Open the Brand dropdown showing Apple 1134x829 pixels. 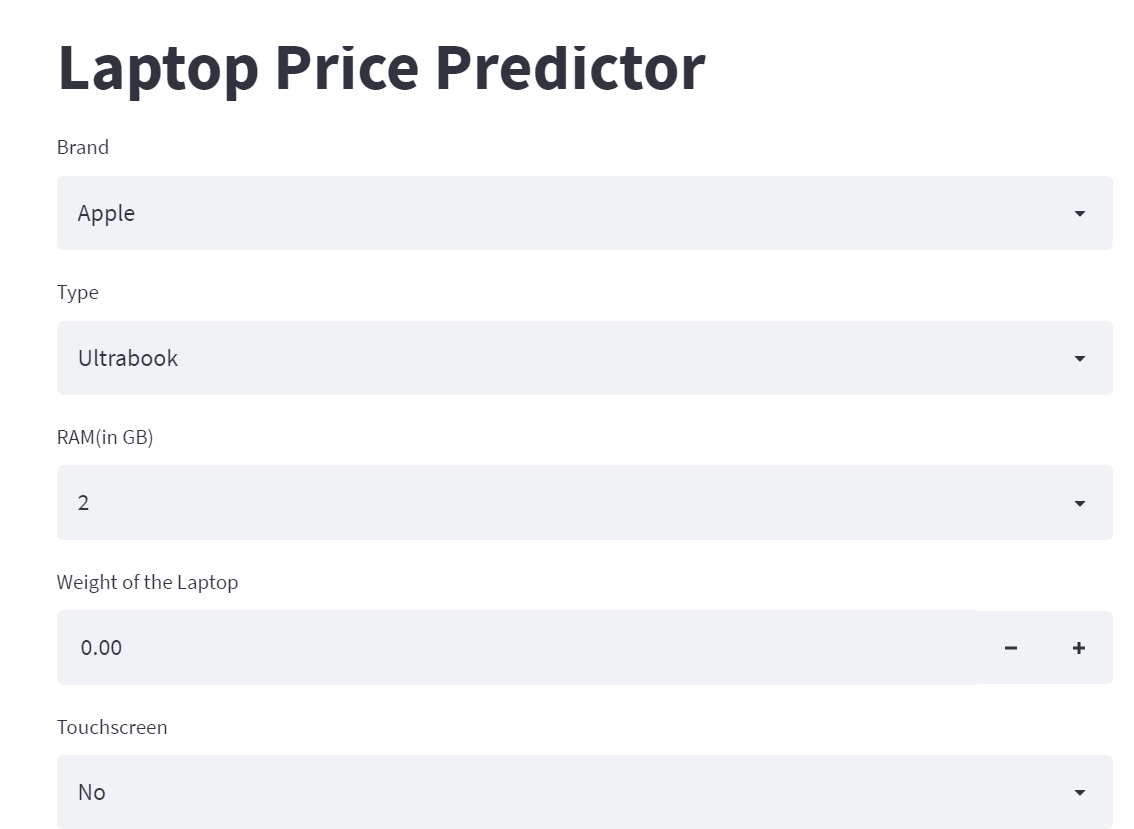pos(585,213)
